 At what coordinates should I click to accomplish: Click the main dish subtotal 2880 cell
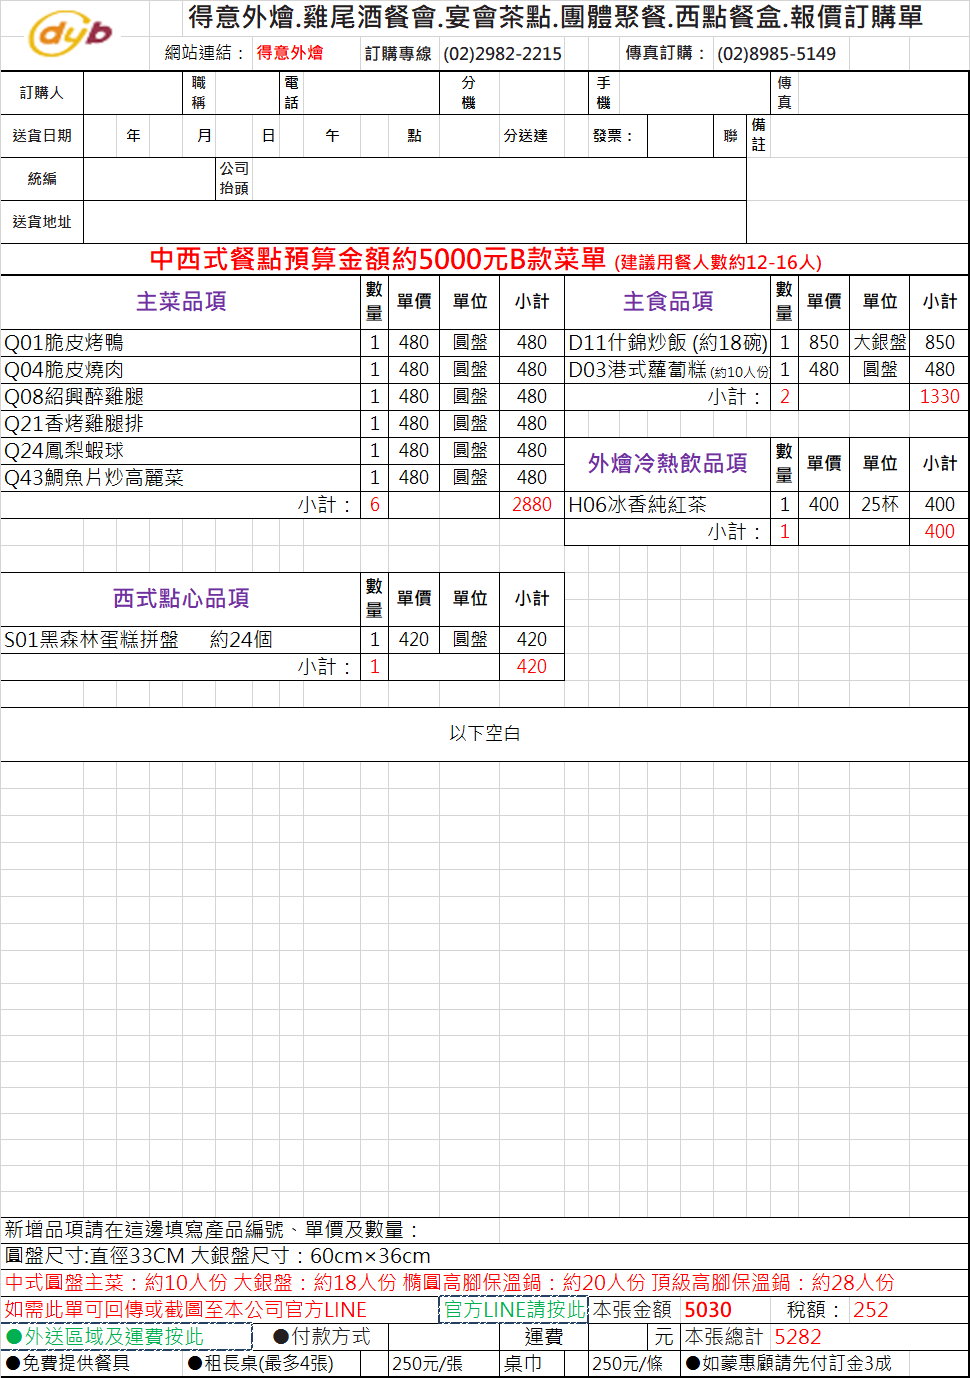(x=531, y=505)
